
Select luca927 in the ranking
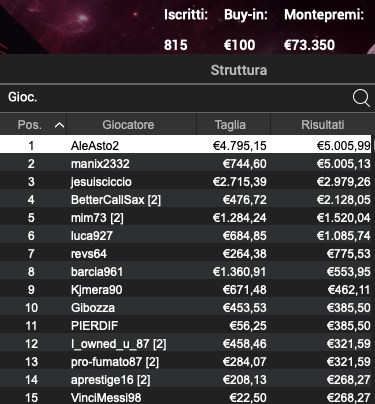point(185,236)
